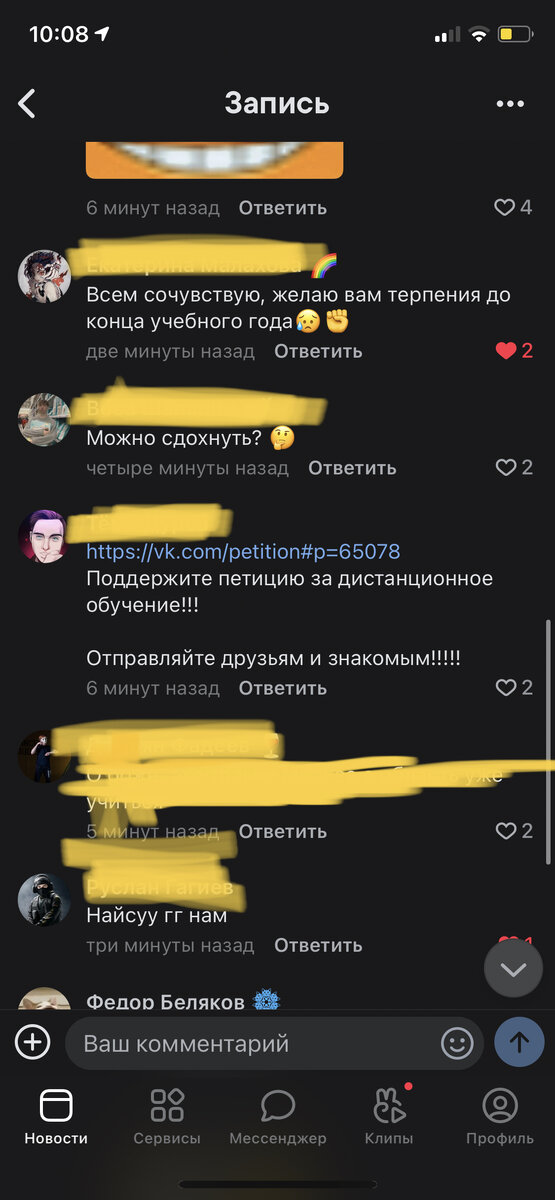Screen dimensions: 555x1200
Task: Jump down using the round chevron button
Action: point(513,969)
